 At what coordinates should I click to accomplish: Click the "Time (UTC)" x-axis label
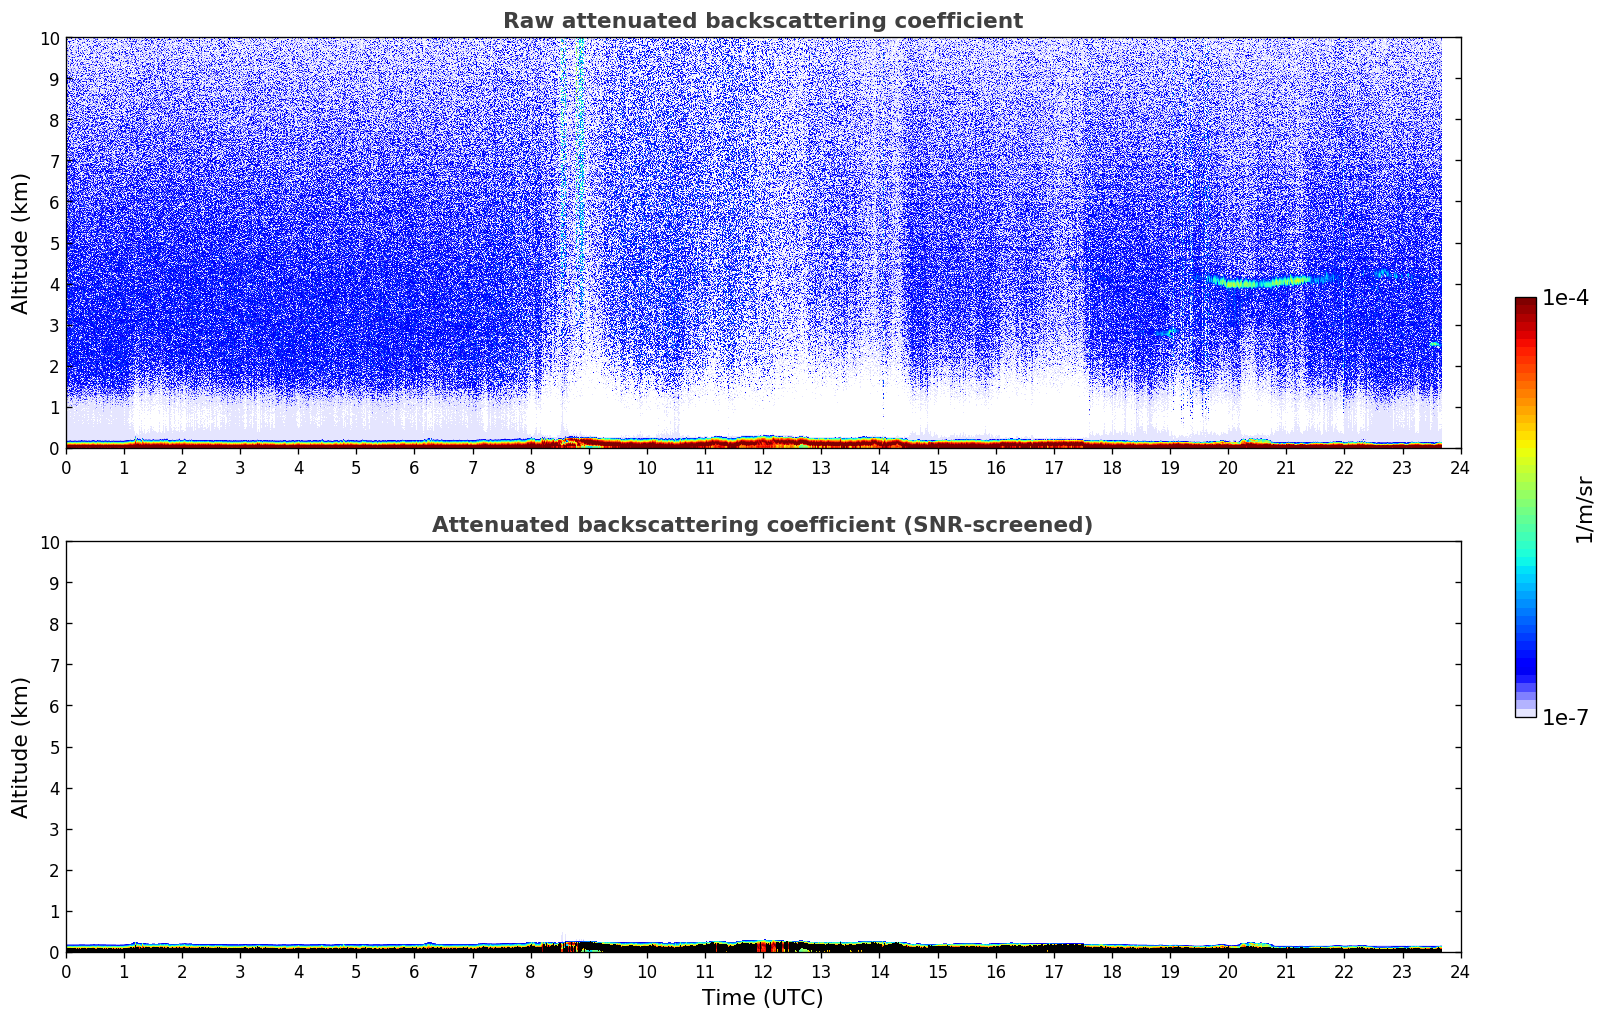pyautogui.click(x=762, y=997)
